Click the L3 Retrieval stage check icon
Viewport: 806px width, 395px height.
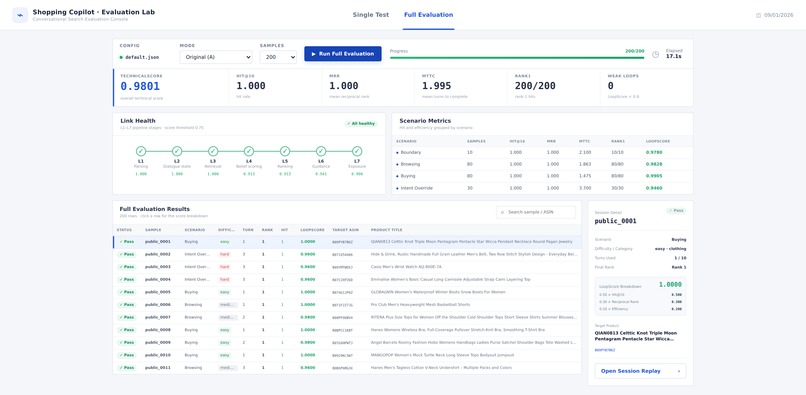point(213,151)
